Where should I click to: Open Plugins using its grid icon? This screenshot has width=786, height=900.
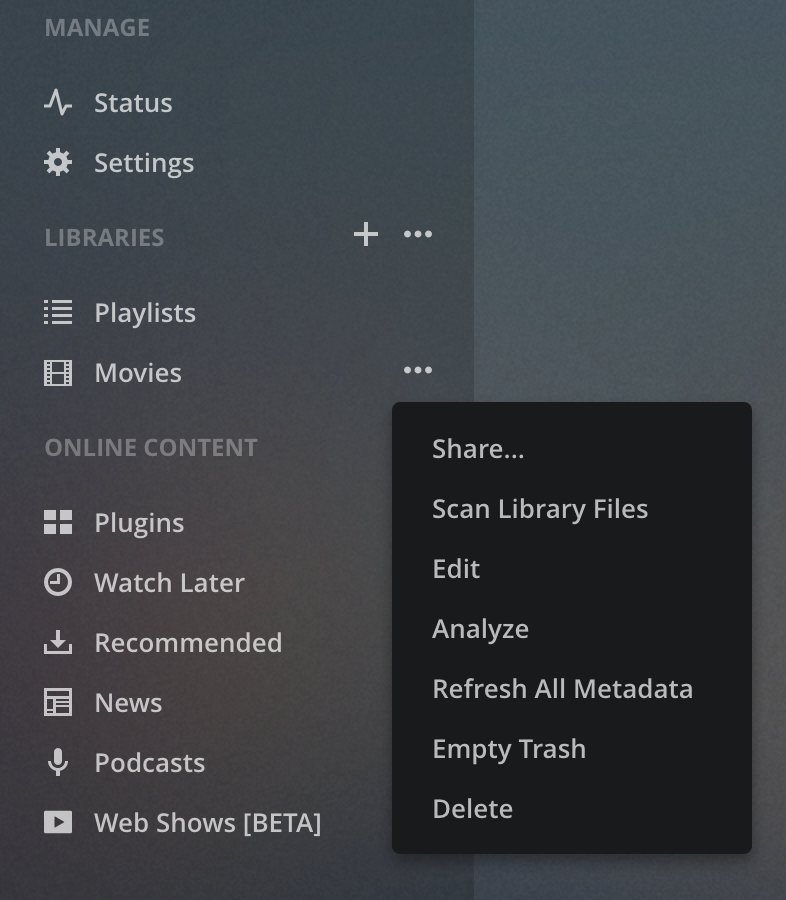[58, 522]
